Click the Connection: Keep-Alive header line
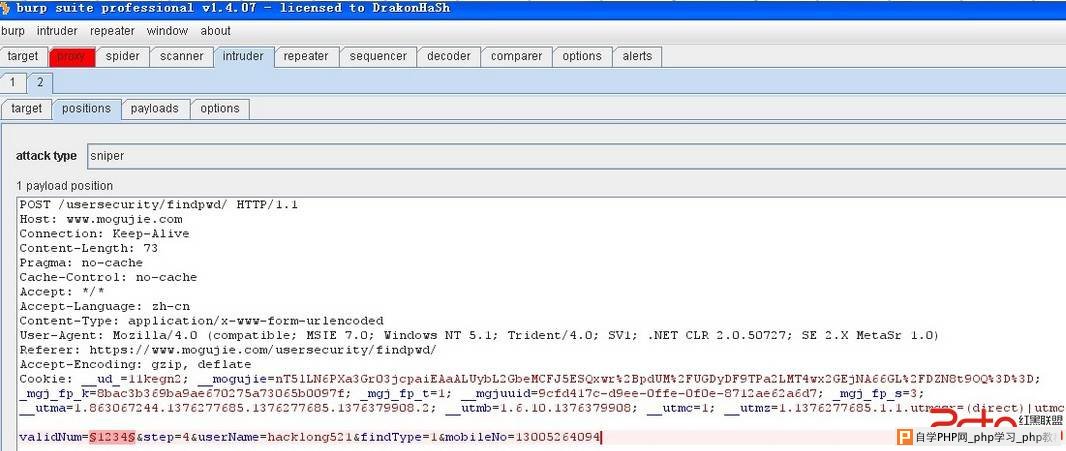1066x451 pixels. tap(104, 233)
